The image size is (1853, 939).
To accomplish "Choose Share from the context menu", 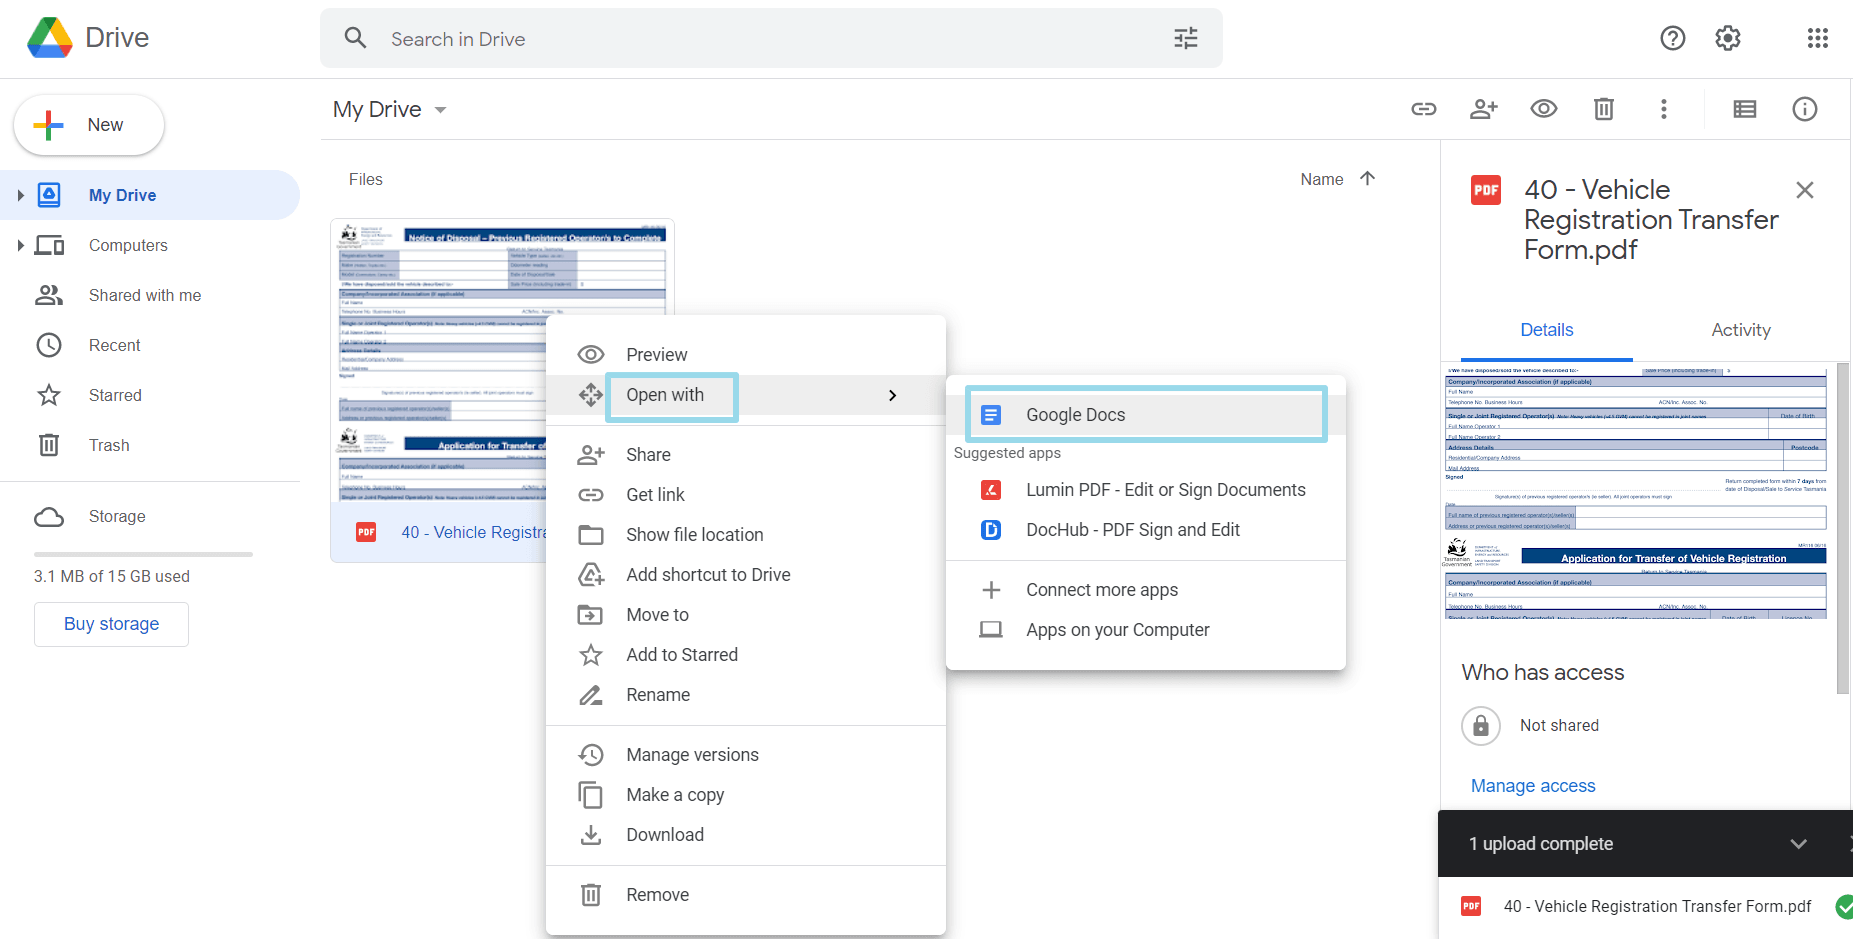I will [746, 455].
